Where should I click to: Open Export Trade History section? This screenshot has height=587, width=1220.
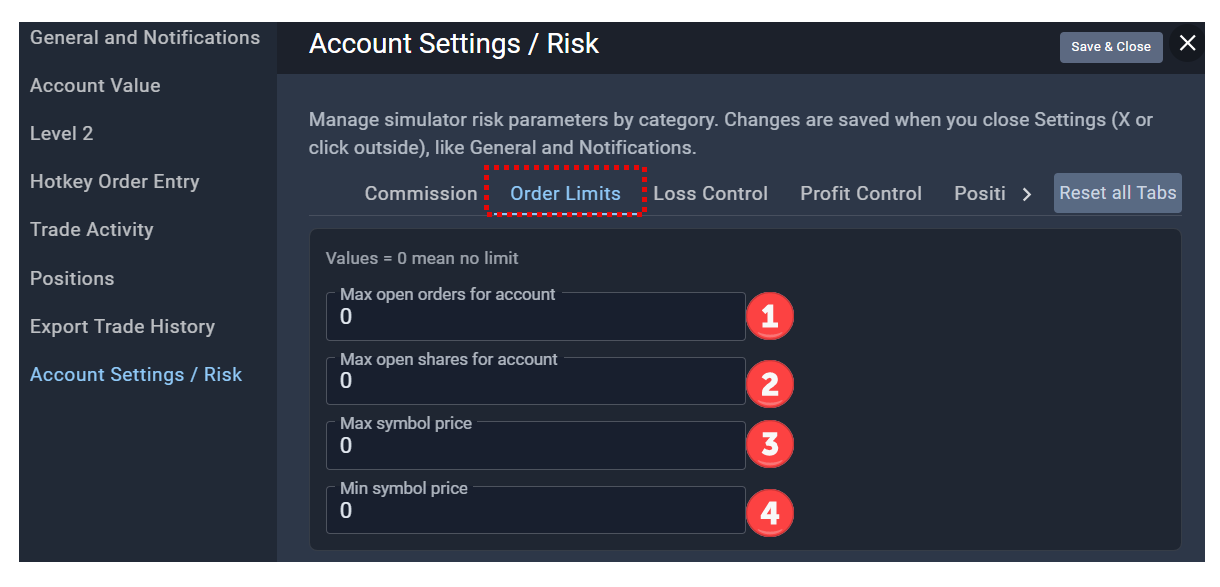(x=122, y=326)
